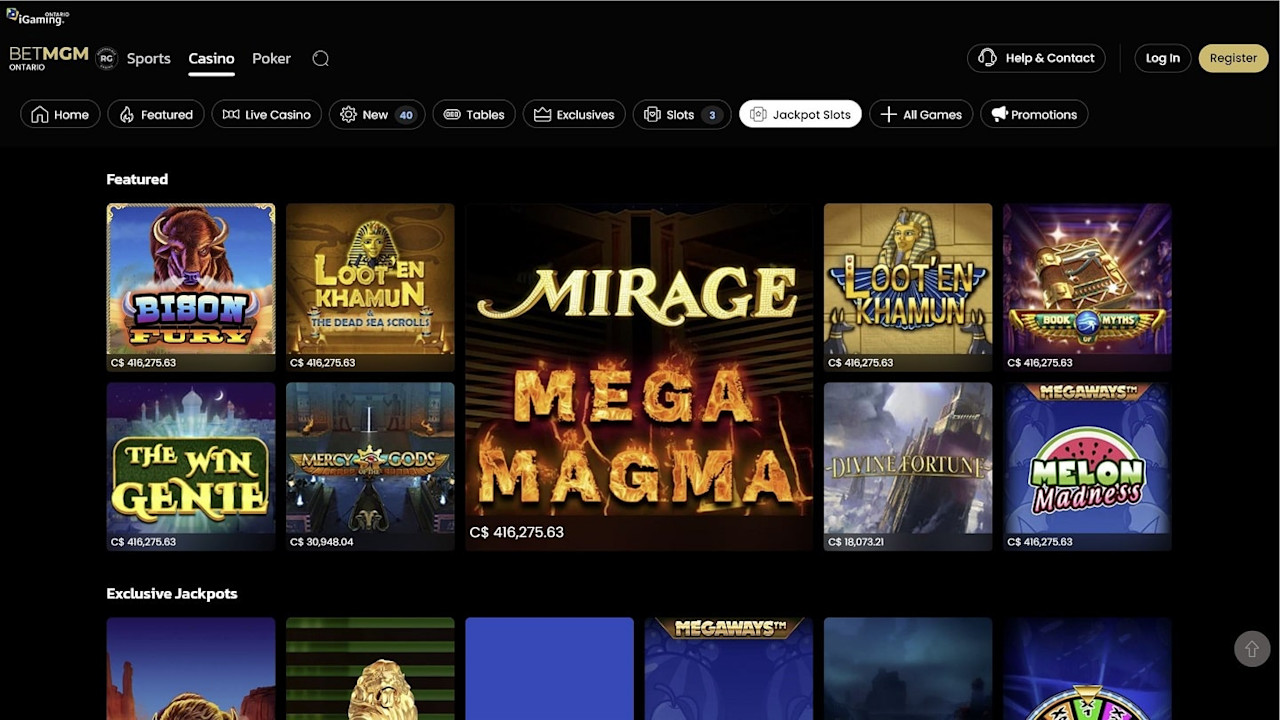1280x720 pixels.
Task: Click the house icon on Home pill
Action: point(40,115)
